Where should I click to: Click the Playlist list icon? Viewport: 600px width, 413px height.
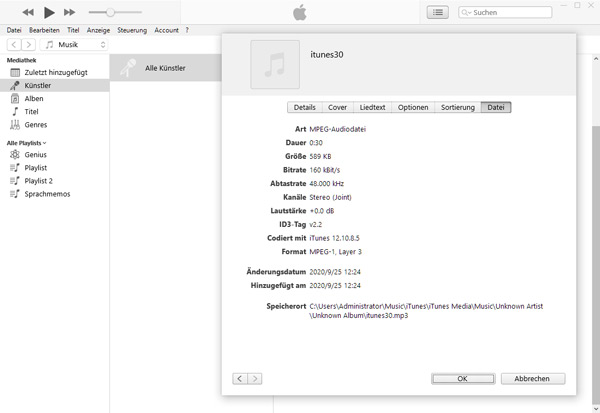pyautogui.click(x=15, y=168)
